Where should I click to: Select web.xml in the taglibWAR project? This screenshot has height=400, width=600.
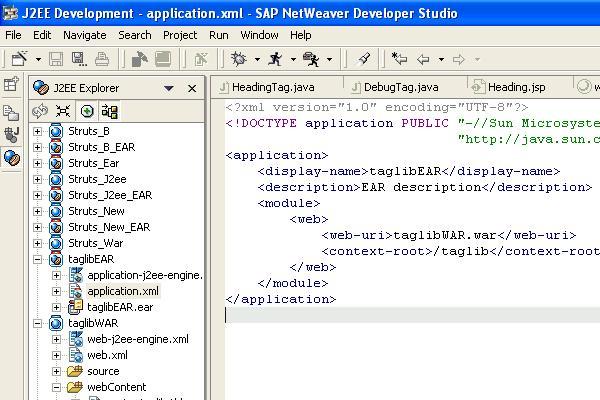point(107,355)
